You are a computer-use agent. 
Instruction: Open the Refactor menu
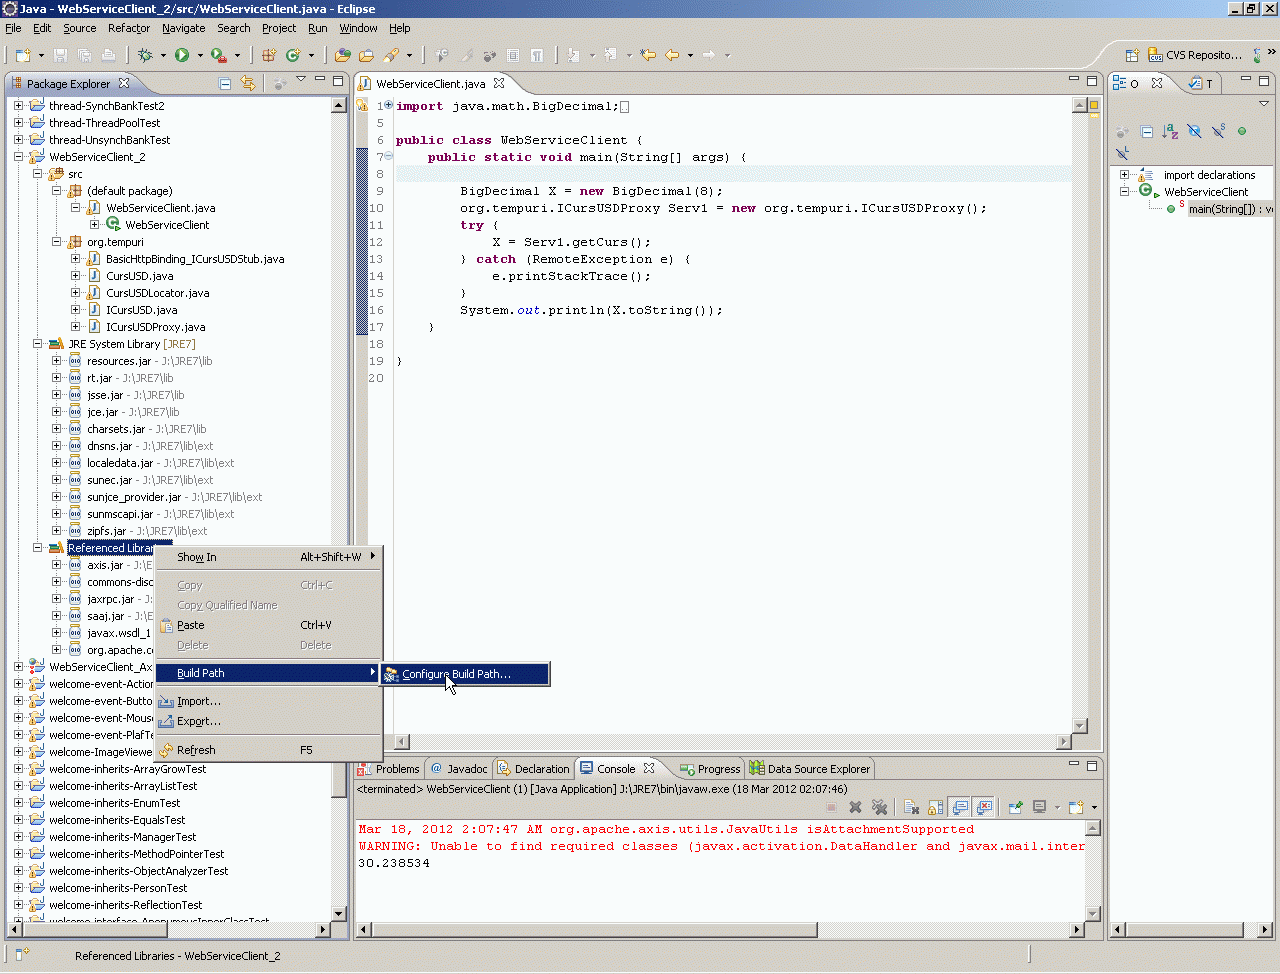pyautogui.click(x=128, y=28)
